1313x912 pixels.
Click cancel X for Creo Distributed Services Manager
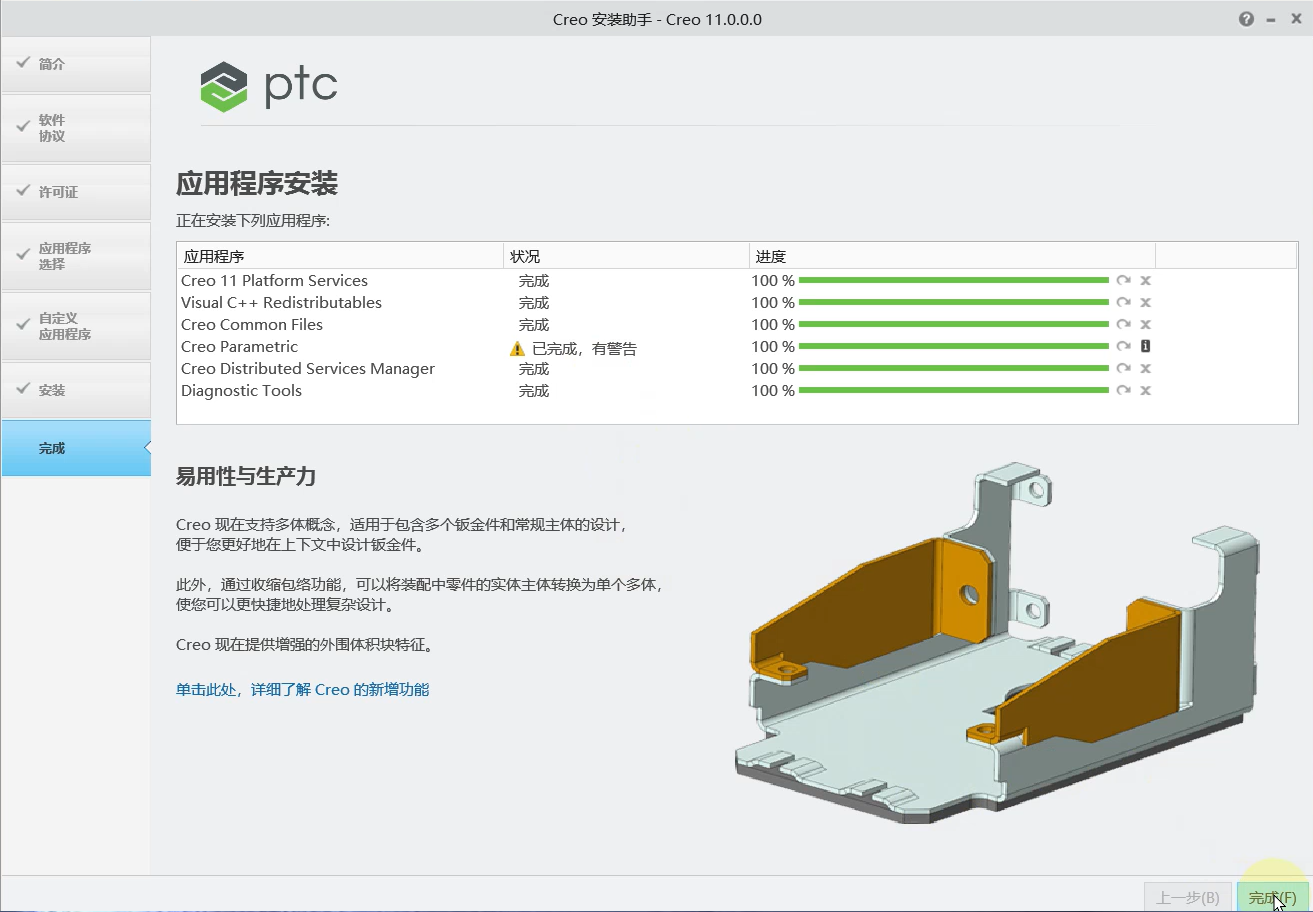(x=1146, y=369)
